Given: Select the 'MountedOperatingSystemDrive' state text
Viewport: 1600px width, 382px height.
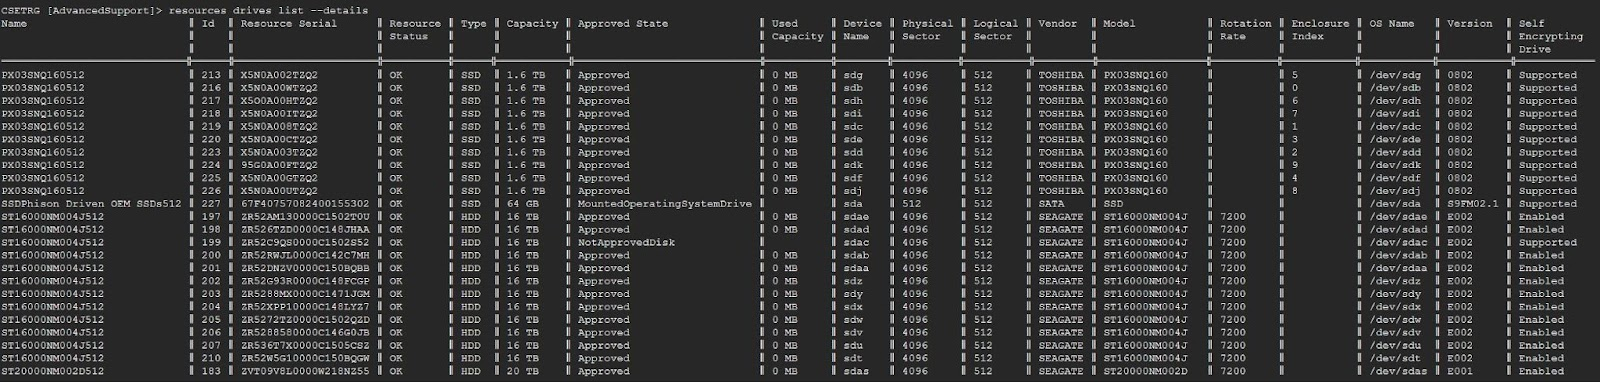Looking at the screenshot, I should coord(664,204).
